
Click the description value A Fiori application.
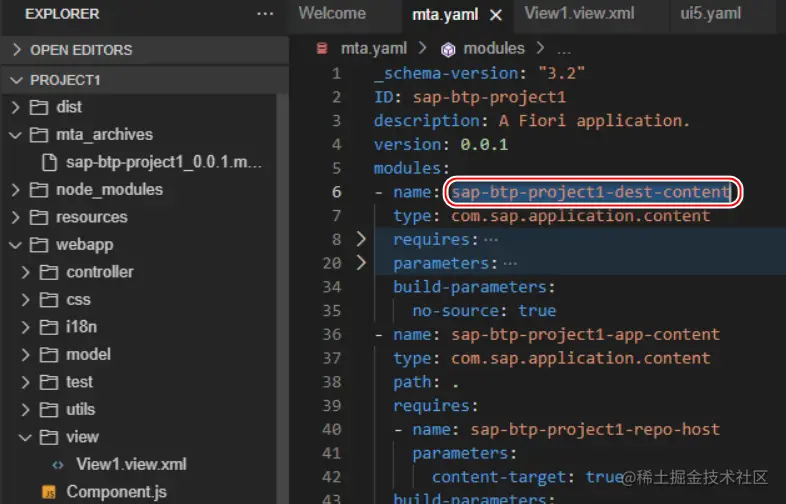[x=594, y=120]
